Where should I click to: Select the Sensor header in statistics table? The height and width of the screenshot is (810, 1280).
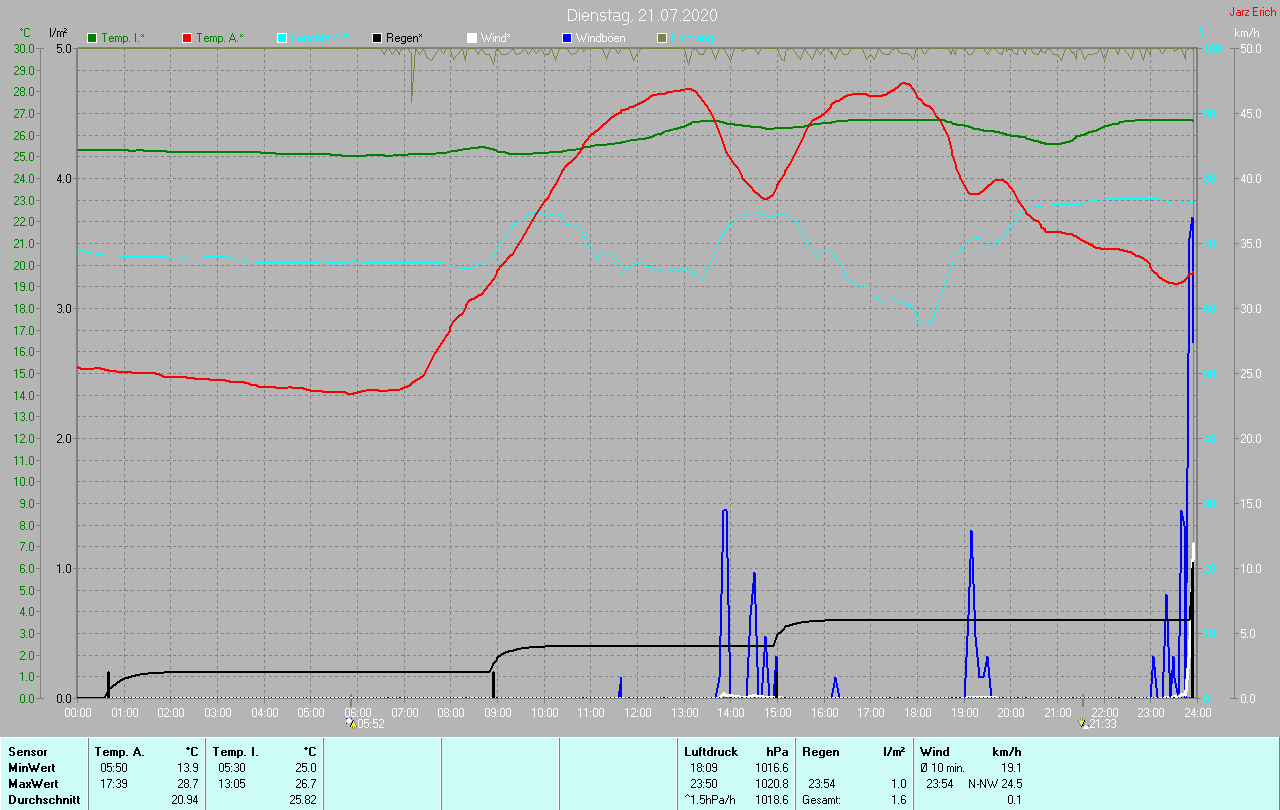[x=27, y=752]
